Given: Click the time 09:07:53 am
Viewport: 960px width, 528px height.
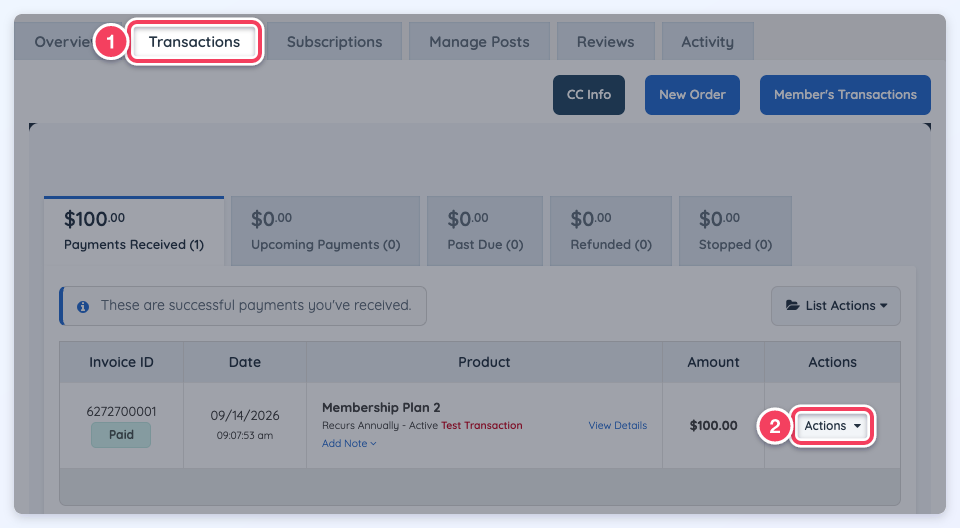Looking at the screenshot, I should click(245, 436).
